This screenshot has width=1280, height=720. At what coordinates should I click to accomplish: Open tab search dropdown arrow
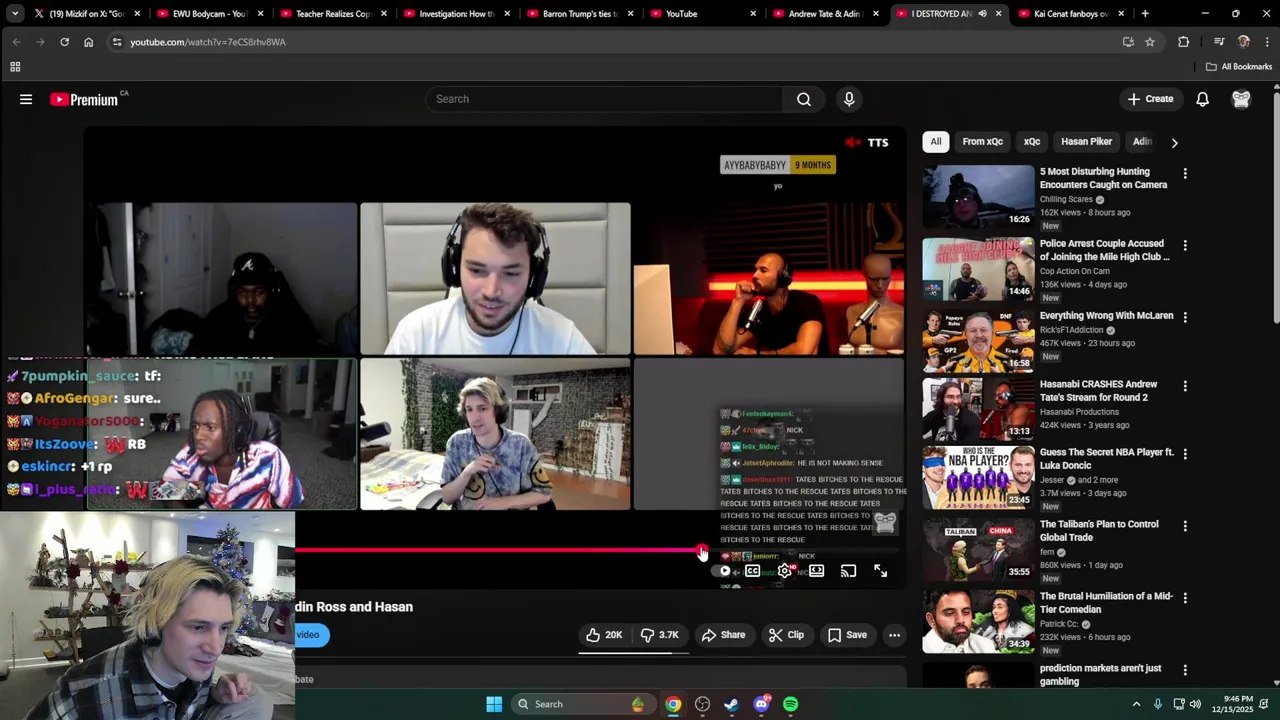pyautogui.click(x=14, y=14)
